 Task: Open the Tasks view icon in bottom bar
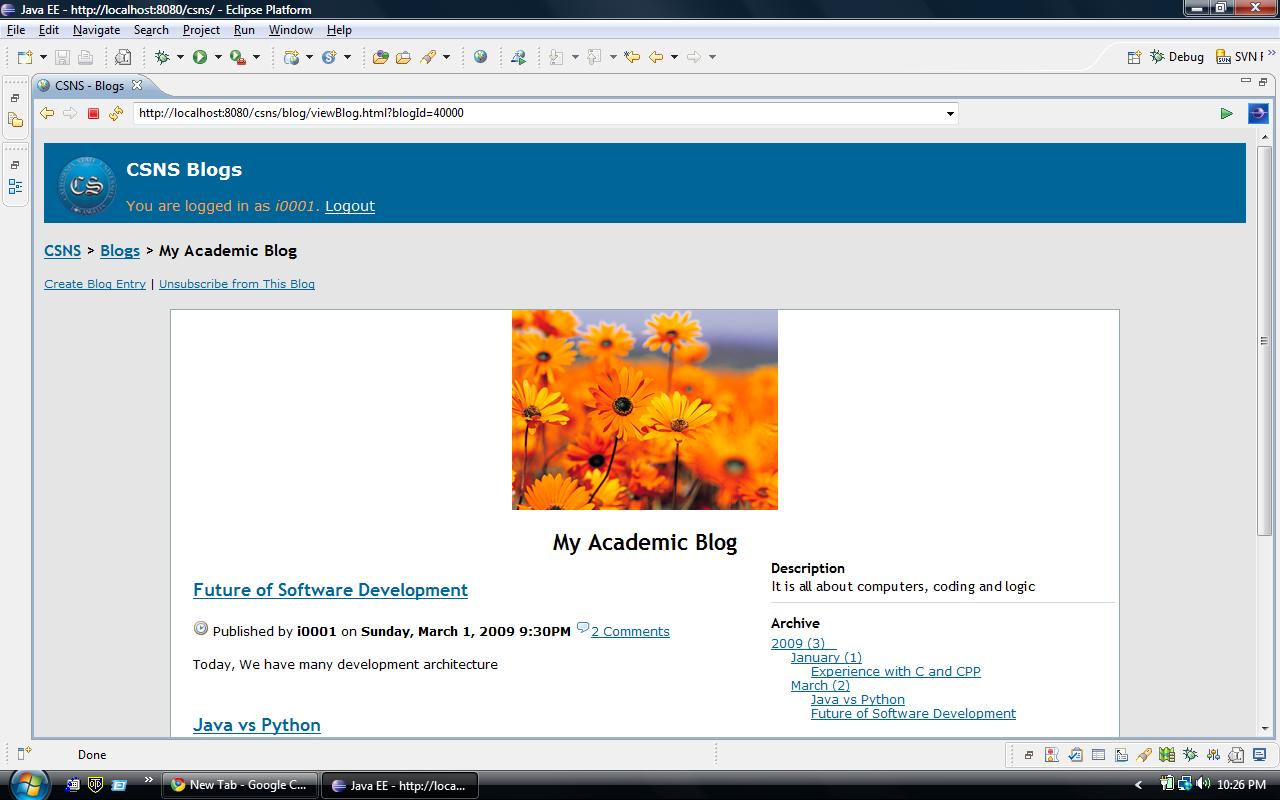1075,755
